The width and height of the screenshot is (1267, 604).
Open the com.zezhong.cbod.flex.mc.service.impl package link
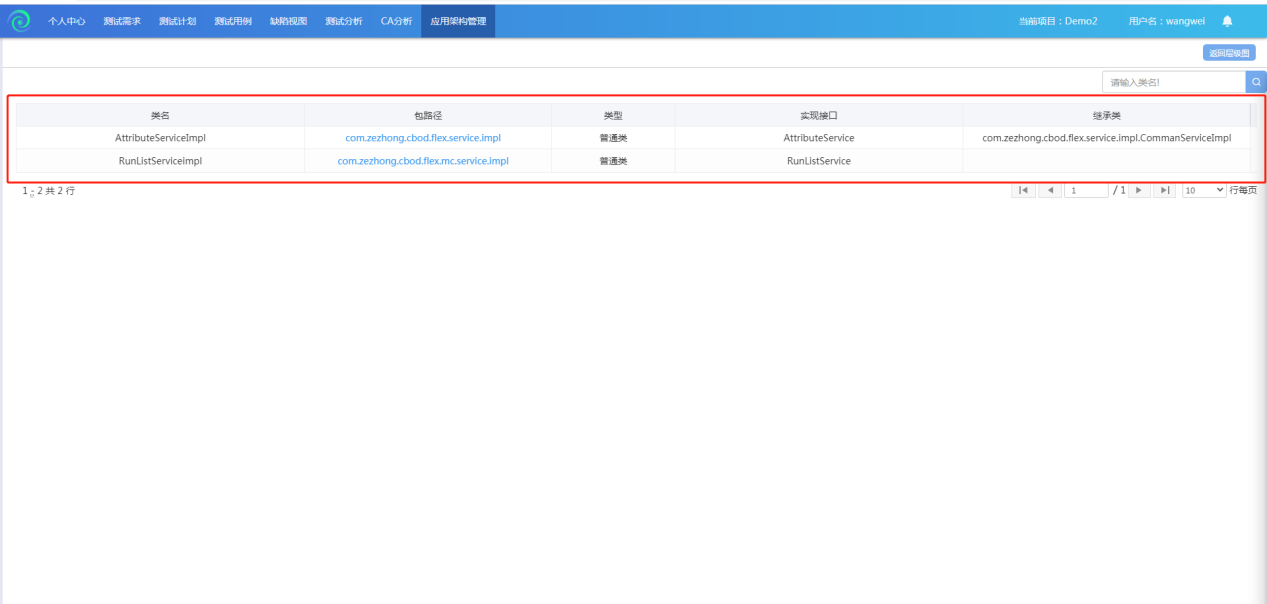(x=423, y=161)
